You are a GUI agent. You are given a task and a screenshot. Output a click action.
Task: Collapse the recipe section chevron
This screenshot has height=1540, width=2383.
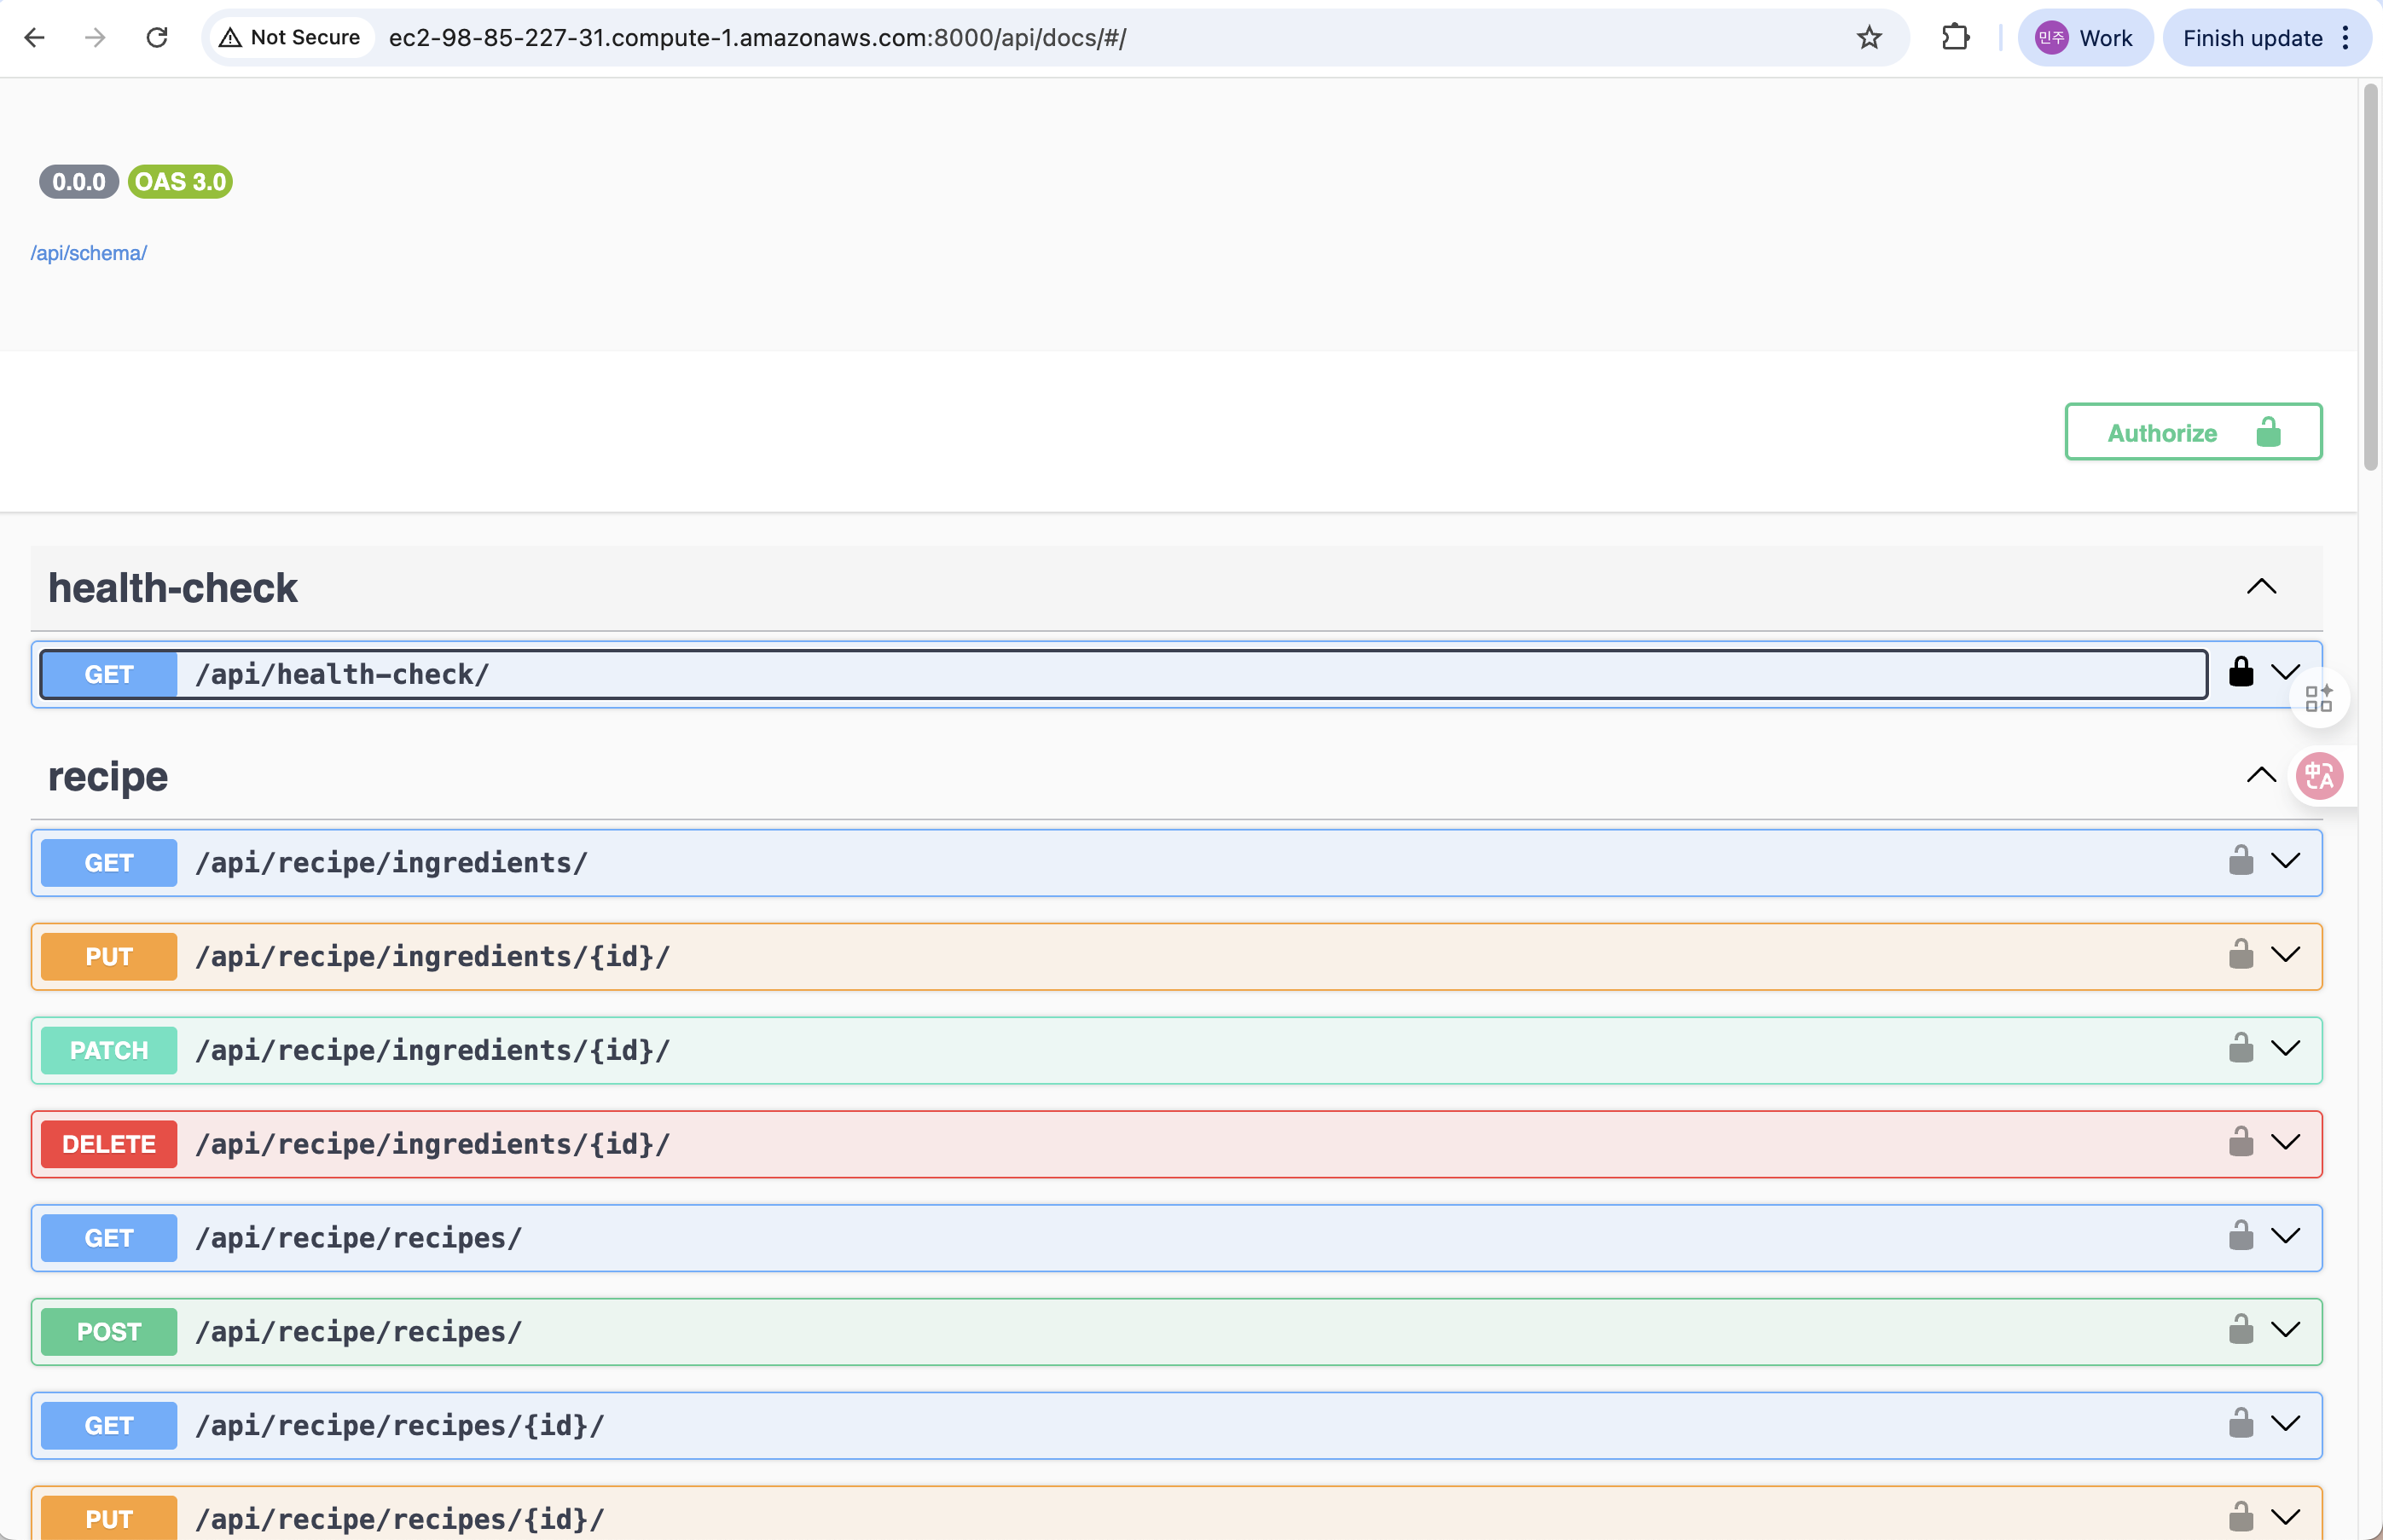click(2261, 775)
